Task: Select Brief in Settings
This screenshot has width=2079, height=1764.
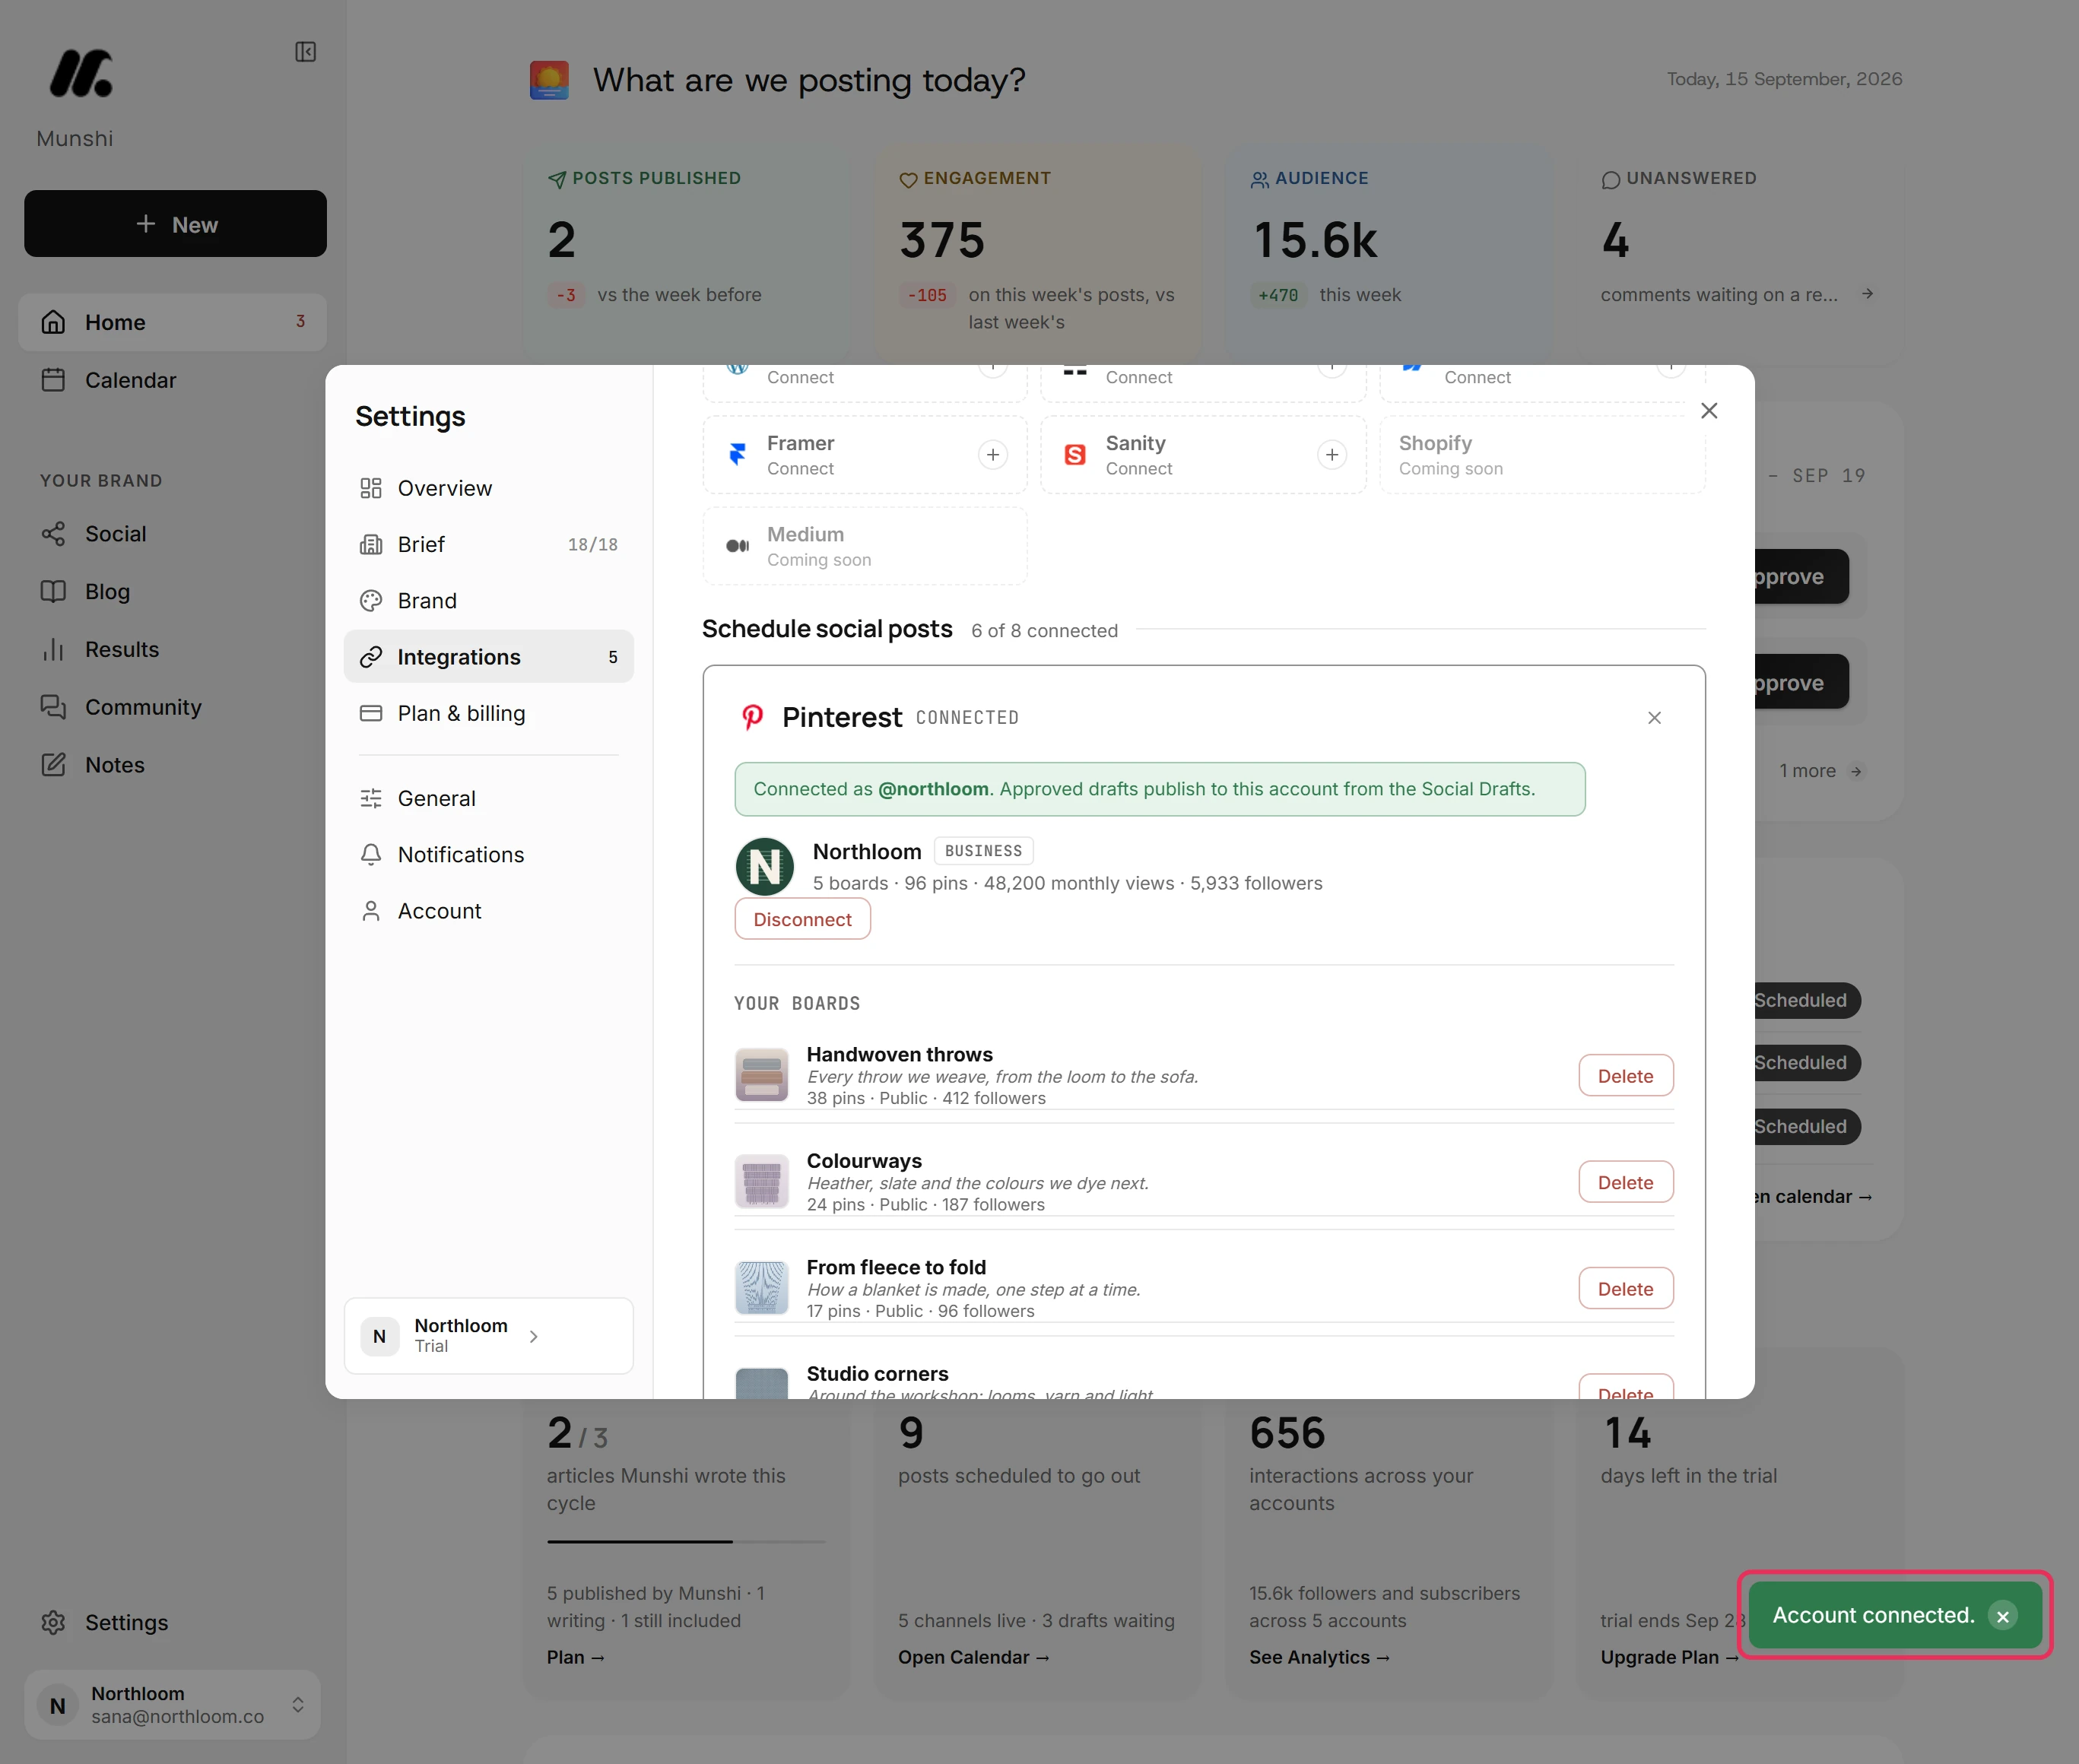Action: pos(488,544)
